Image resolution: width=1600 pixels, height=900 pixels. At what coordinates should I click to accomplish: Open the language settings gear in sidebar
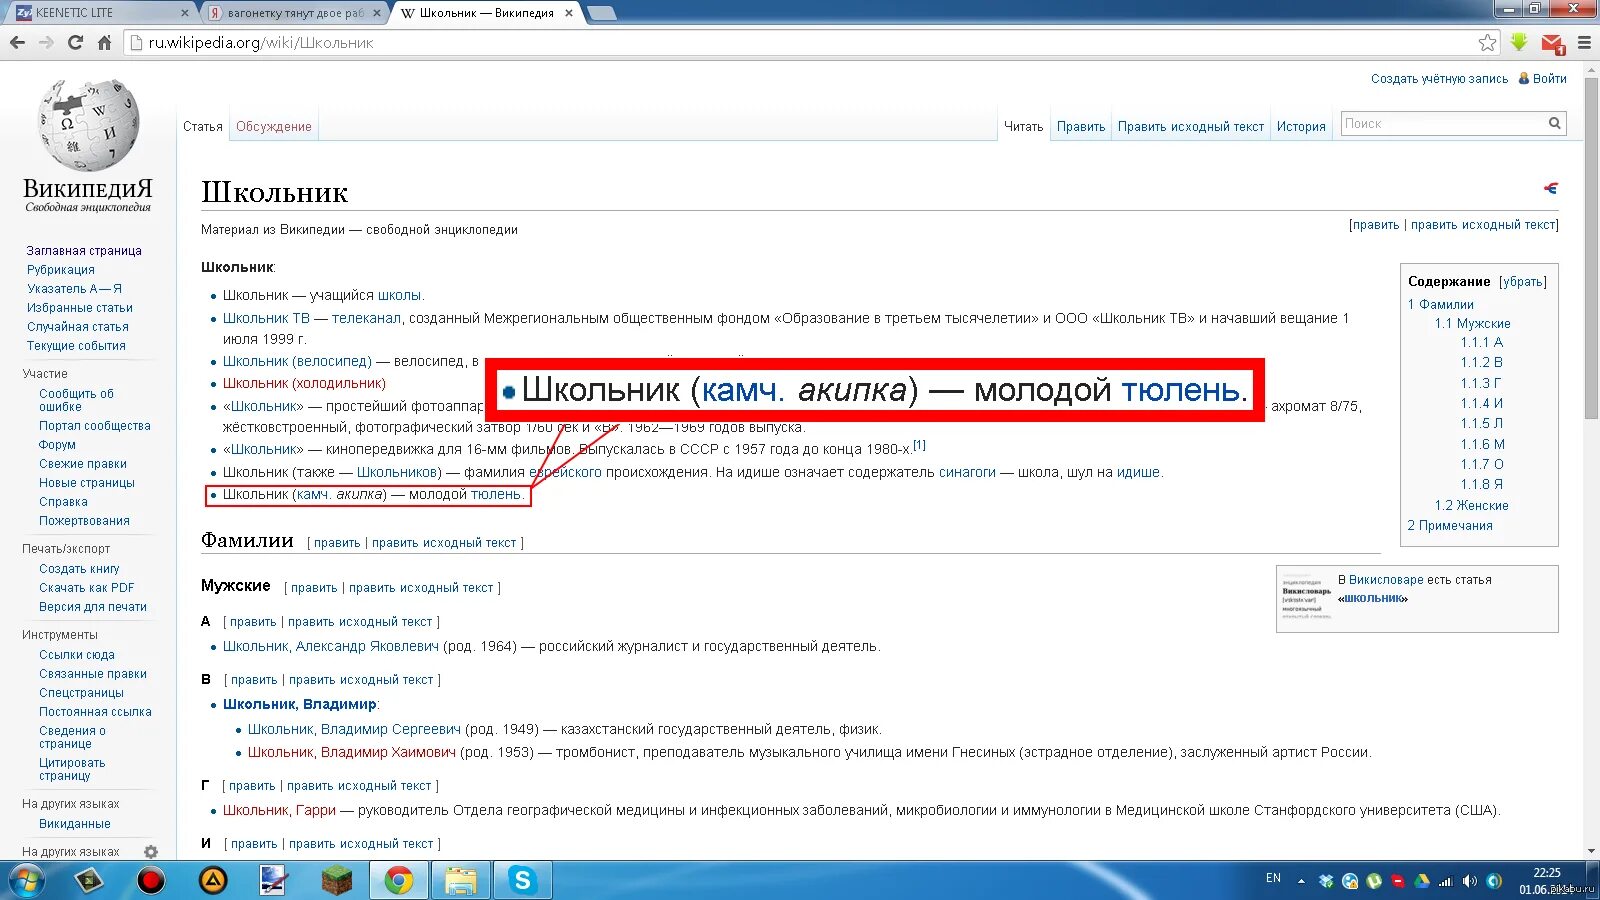151,852
